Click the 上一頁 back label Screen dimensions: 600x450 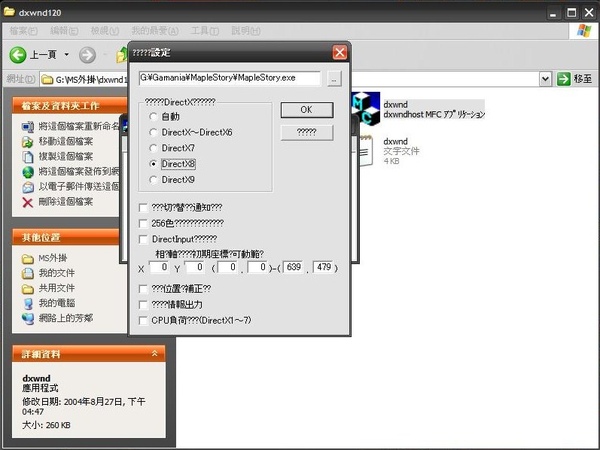[x=43, y=55]
